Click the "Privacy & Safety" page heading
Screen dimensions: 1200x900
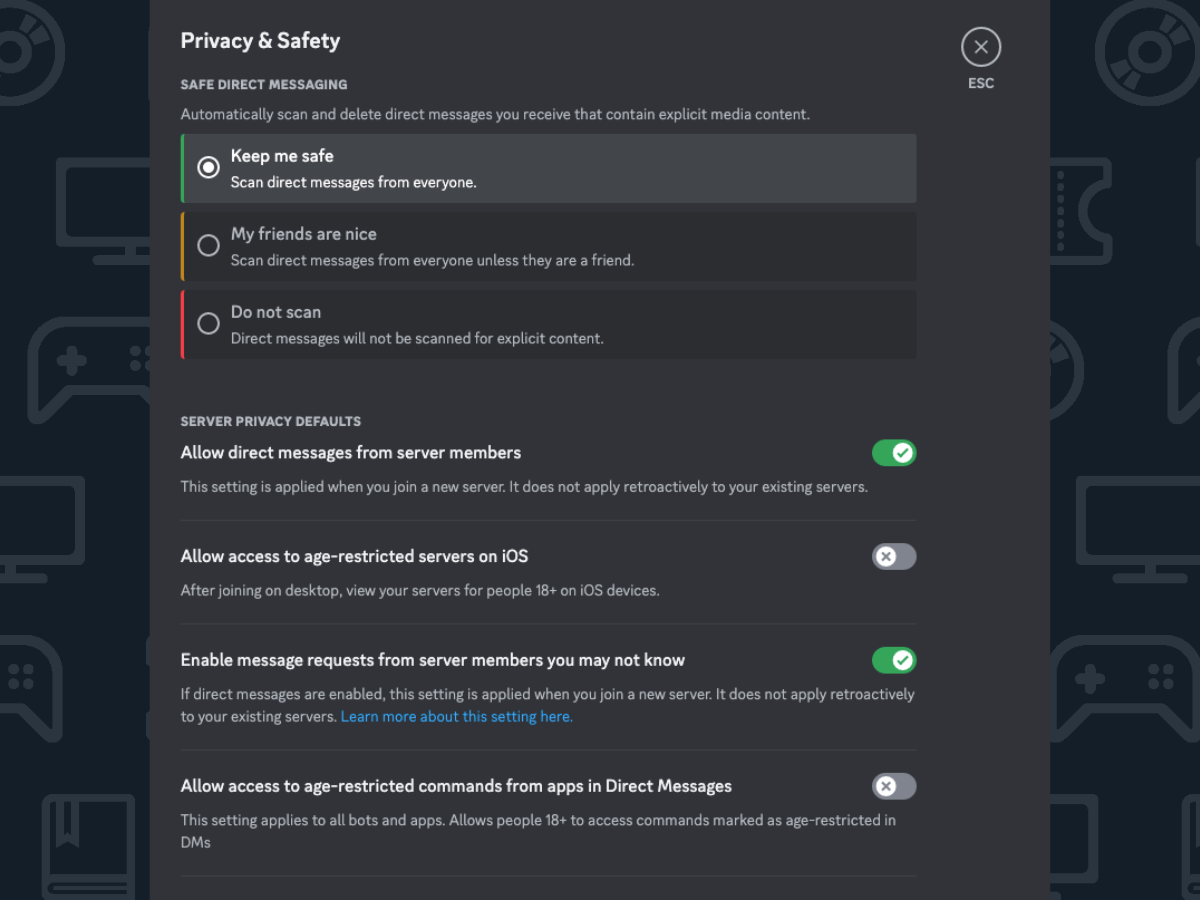click(x=260, y=41)
